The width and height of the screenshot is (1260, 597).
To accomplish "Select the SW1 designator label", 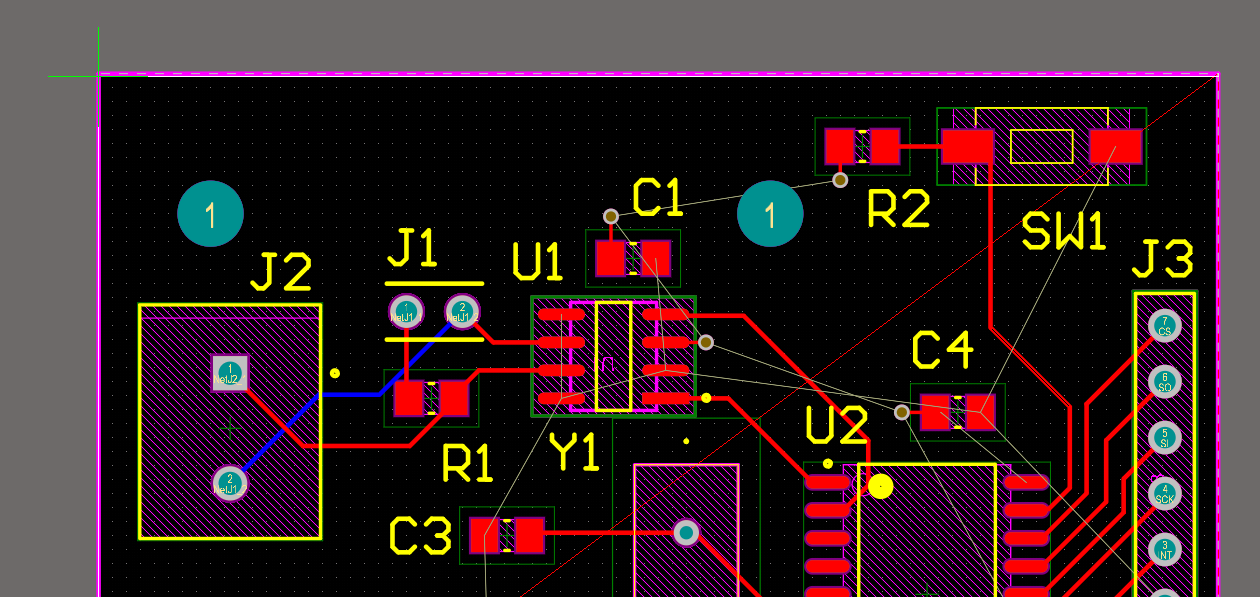I will (x=1065, y=232).
